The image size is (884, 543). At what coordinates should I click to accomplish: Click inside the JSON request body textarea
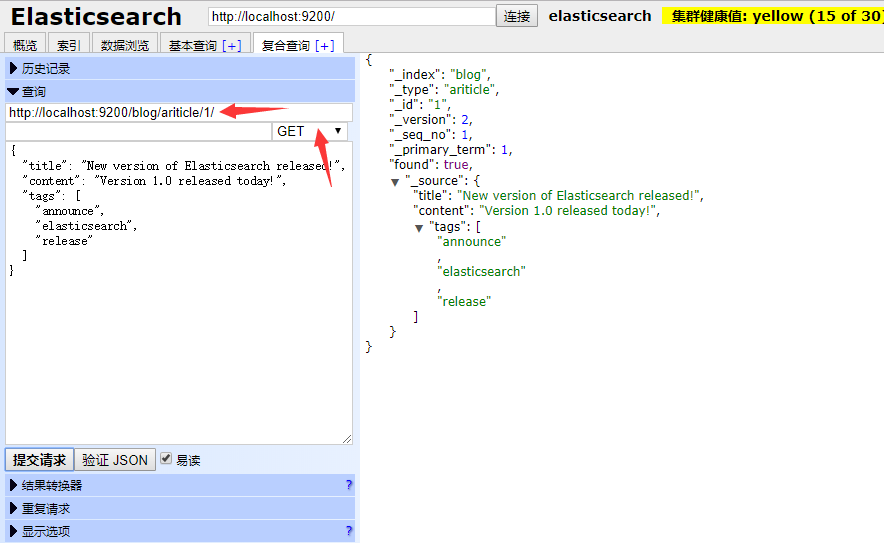[179, 293]
